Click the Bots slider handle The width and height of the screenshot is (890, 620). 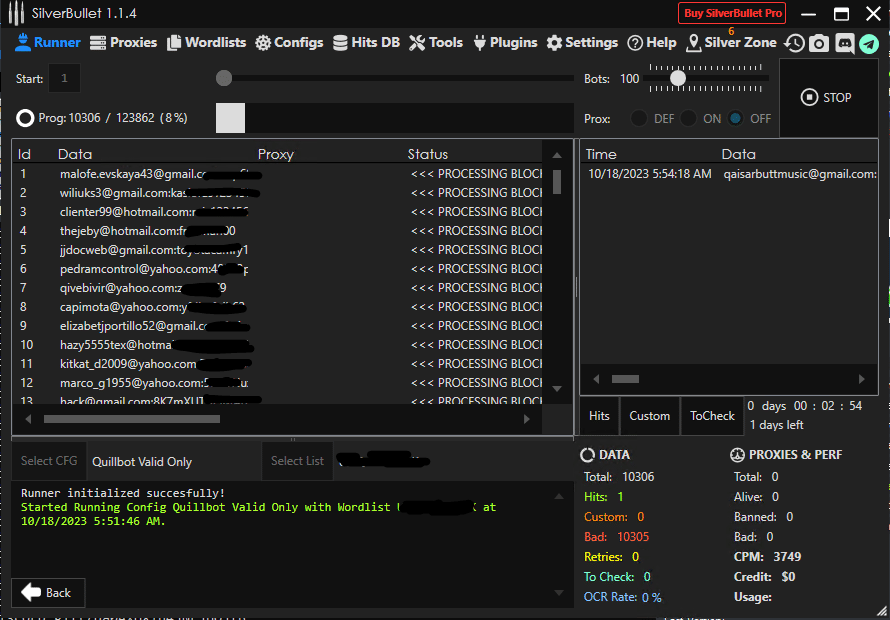pos(678,78)
